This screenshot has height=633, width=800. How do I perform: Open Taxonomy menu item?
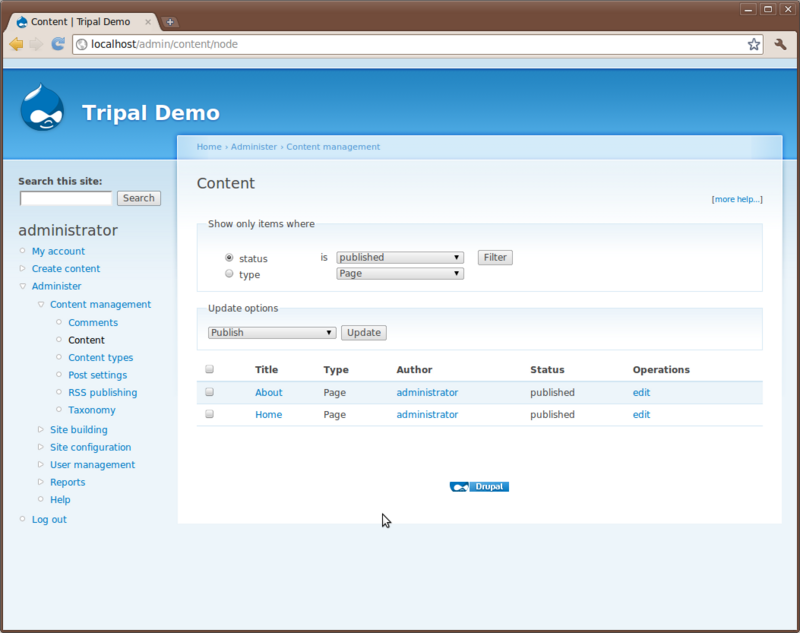point(92,410)
